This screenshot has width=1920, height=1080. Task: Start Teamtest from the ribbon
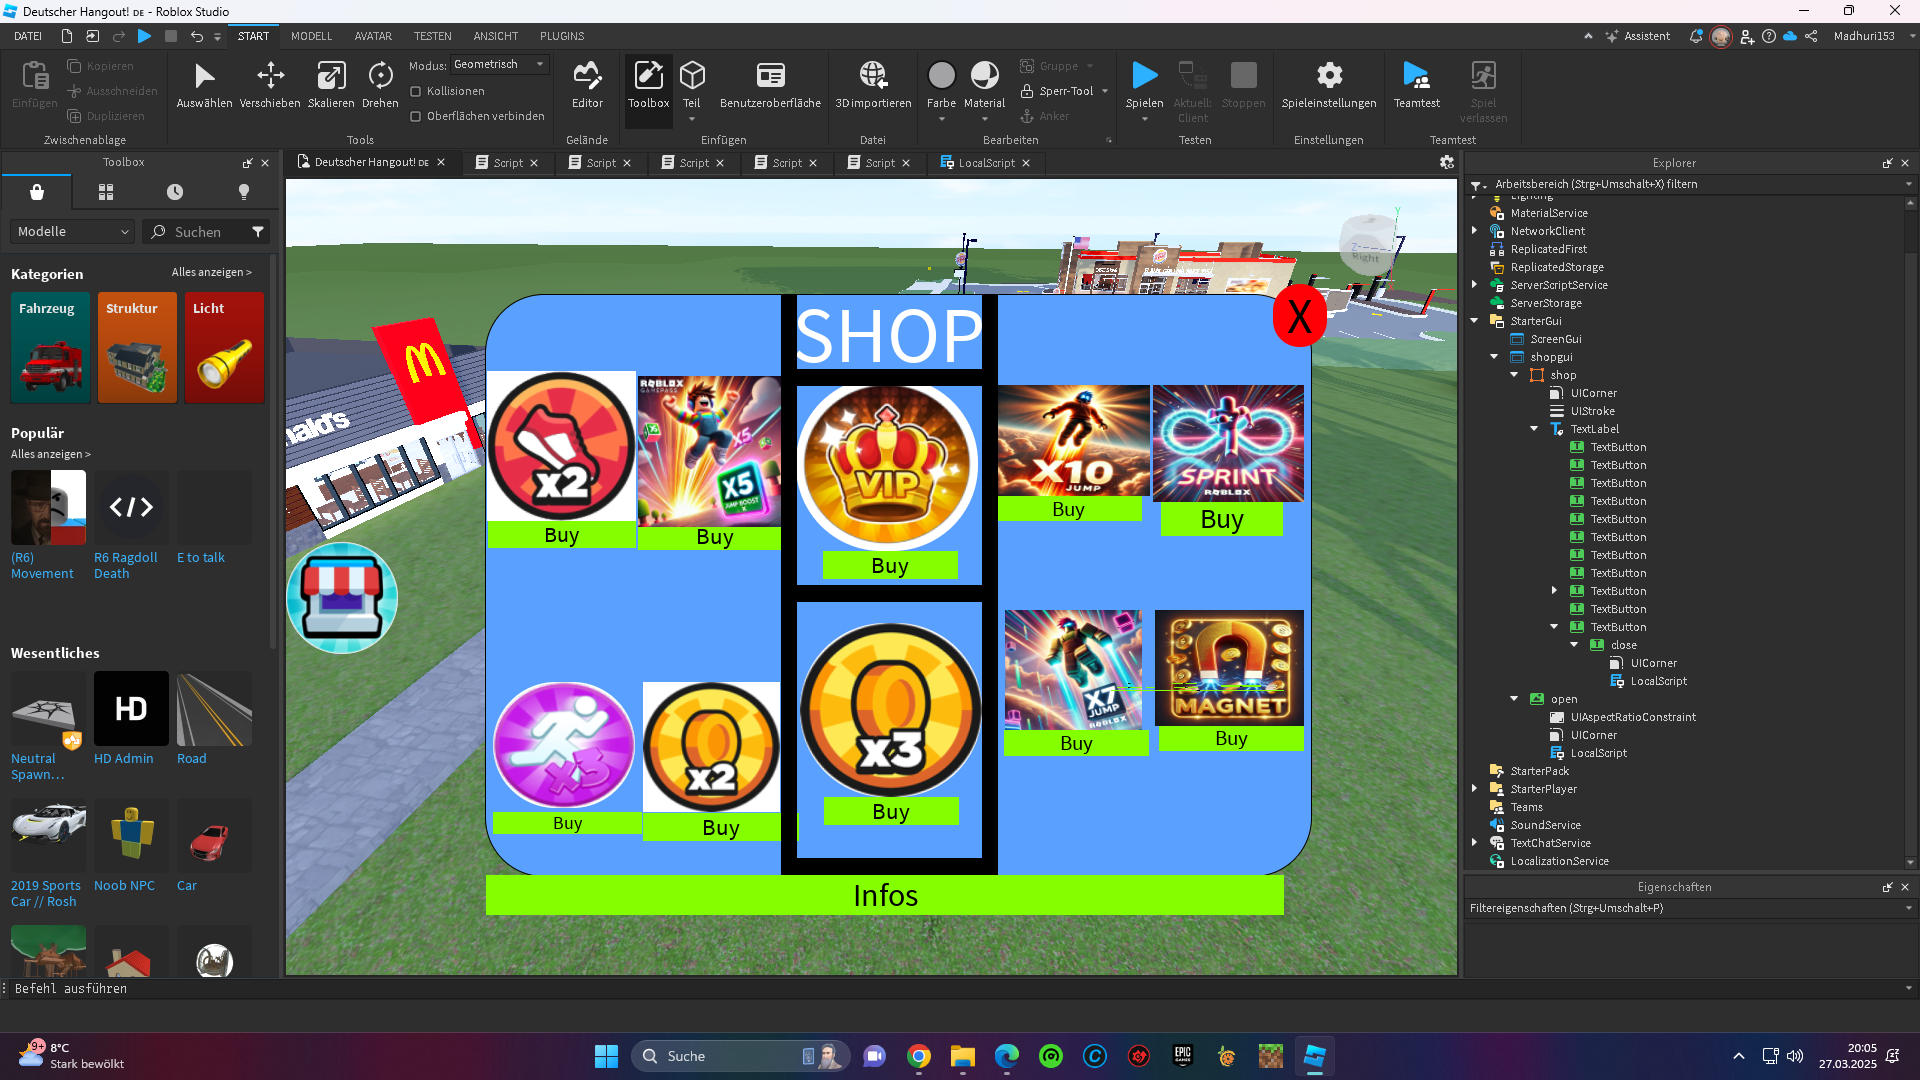(1416, 84)
